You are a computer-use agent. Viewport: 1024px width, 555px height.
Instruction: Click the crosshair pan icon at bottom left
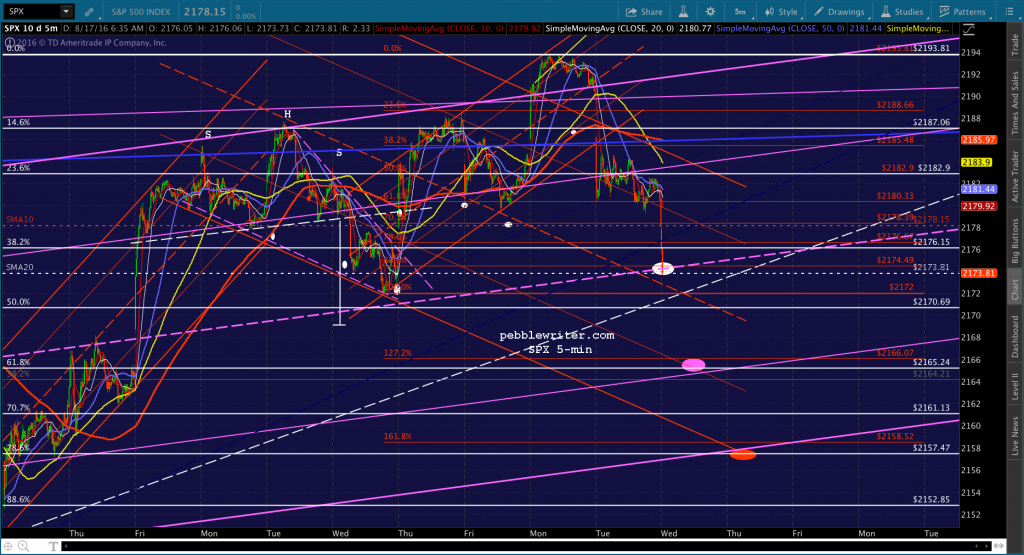8,546
